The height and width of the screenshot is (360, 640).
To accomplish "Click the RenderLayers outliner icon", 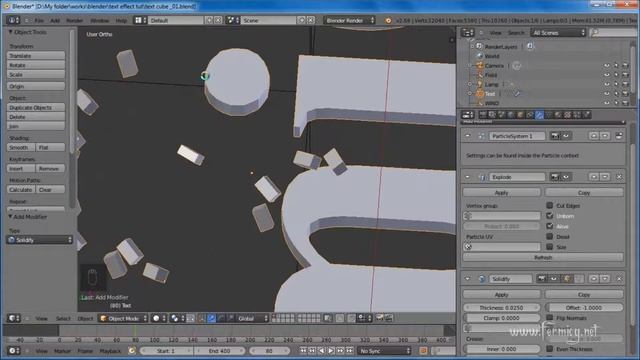I will click(479, 47).
